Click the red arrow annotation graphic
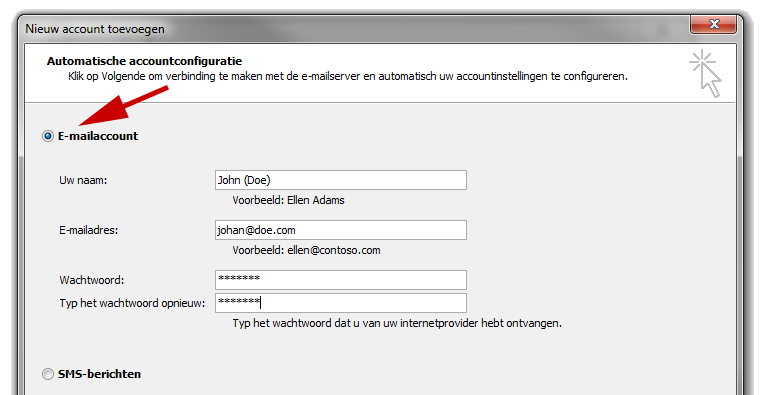This screenshot has height=395, width=767. pos(124,105)
